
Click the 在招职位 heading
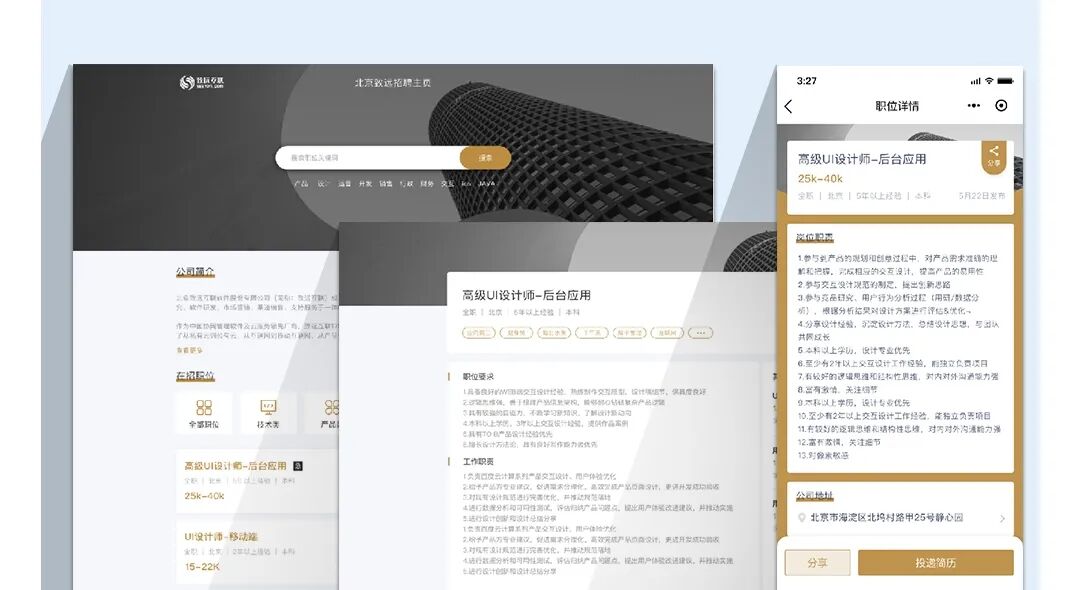coord(195,375)
